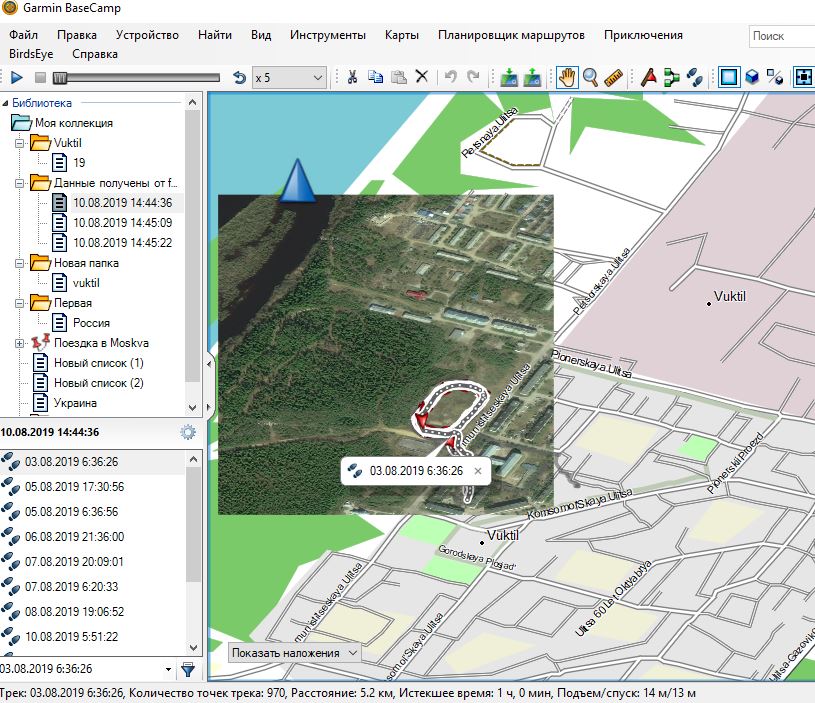Open the Инструменты menu

(328, 35)
